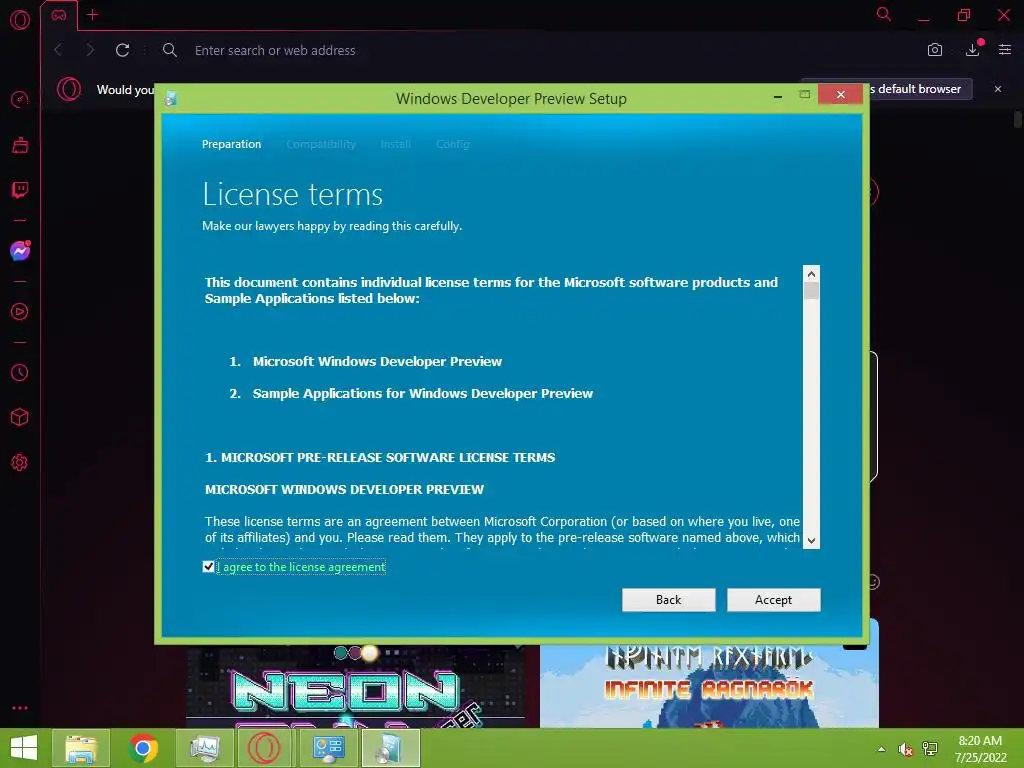Viewport: 1024px width, 768px height.
Task: Open Extensions cube in Opera sidebar
Action: 20,417
